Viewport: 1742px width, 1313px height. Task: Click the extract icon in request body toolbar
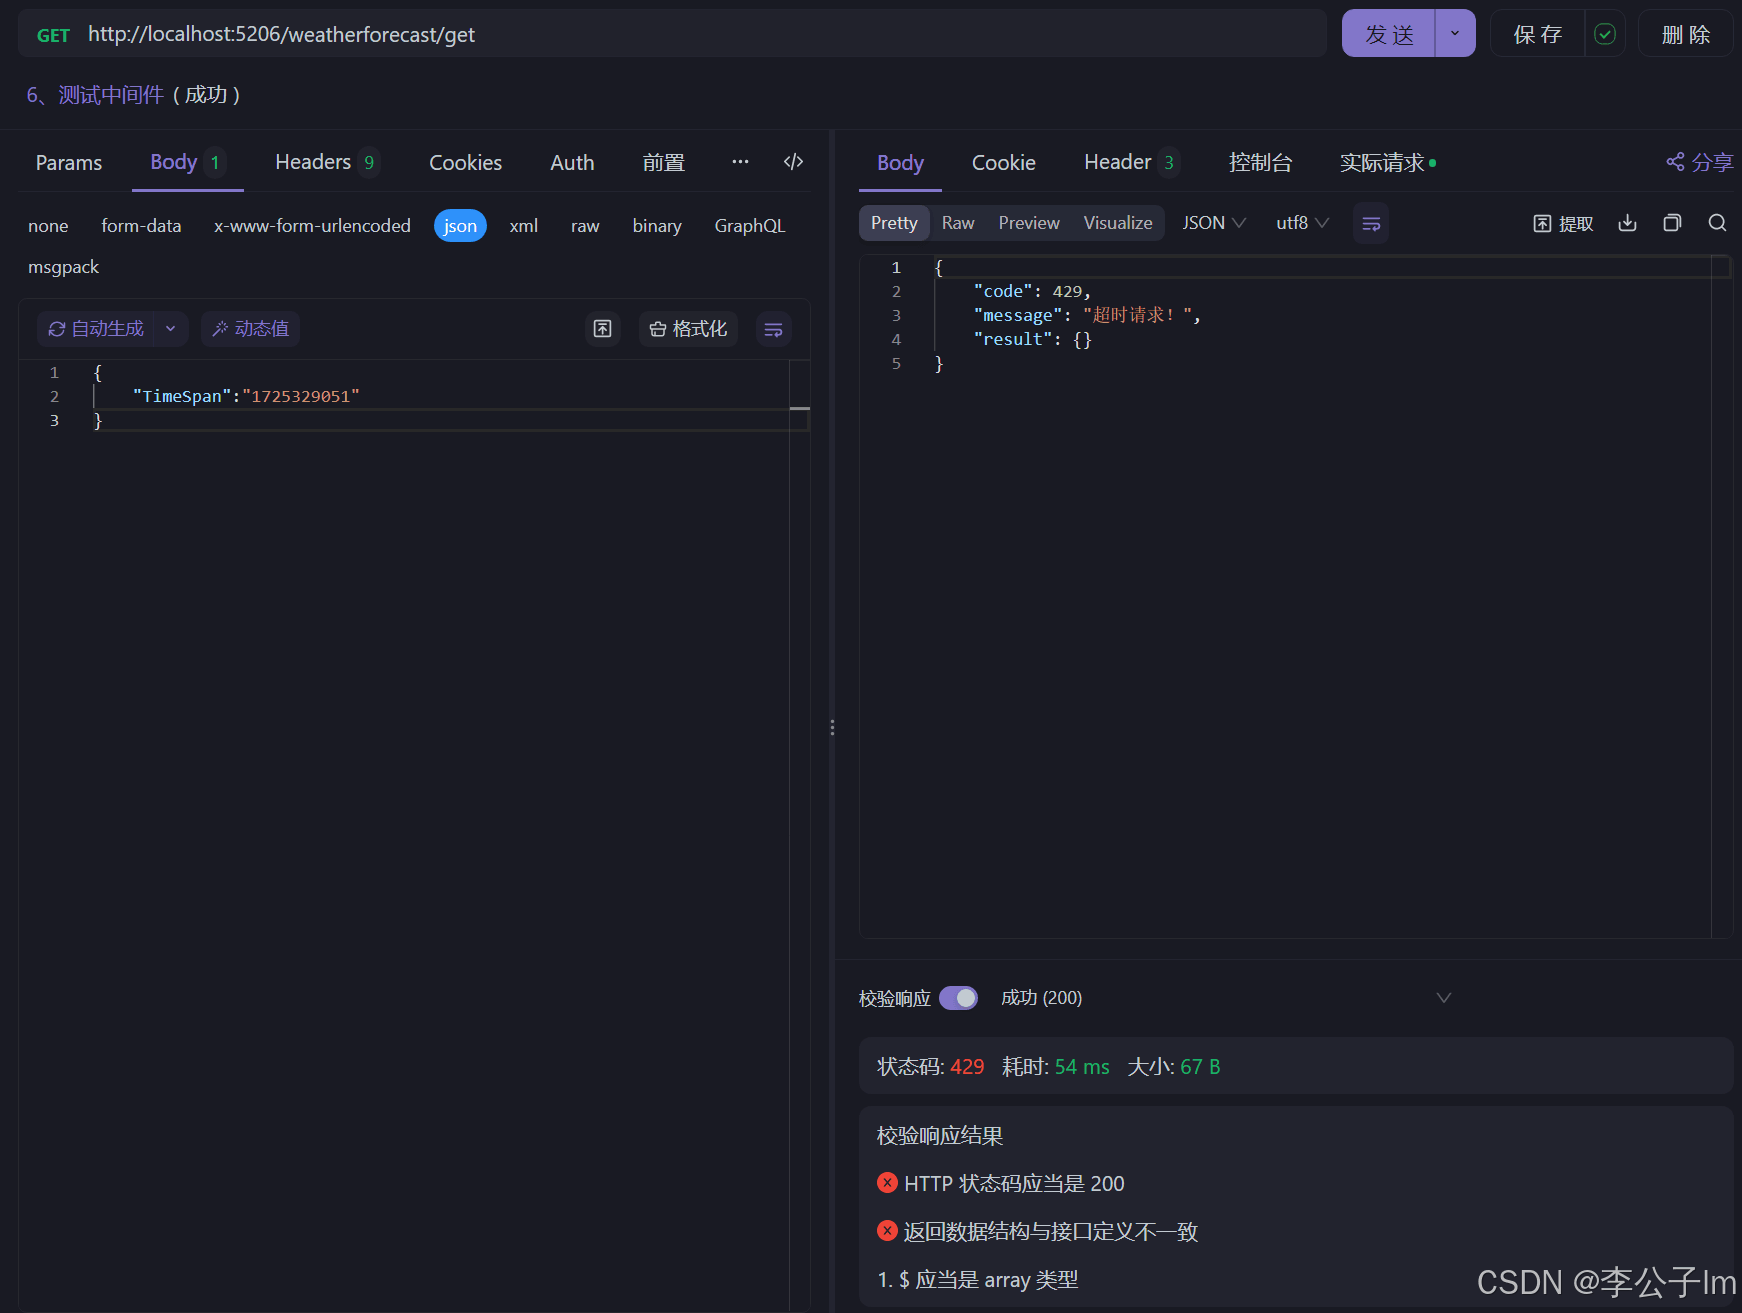tap(602, 329)
